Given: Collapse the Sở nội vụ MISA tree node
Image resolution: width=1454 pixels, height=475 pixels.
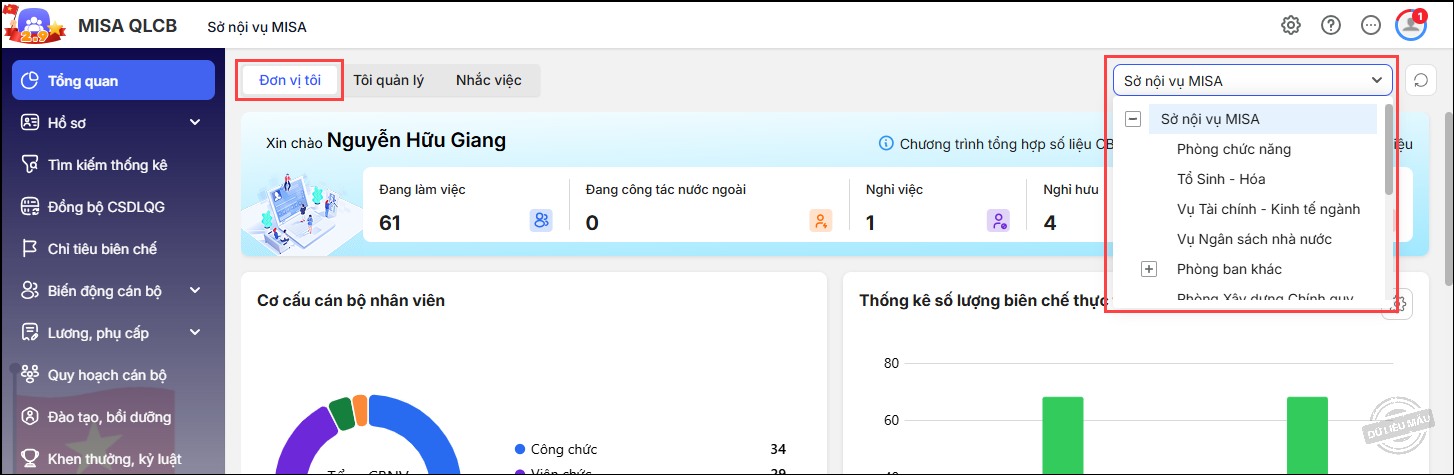Looking at the screenshot, I should pyautogui.click(x=1133, y=119).
